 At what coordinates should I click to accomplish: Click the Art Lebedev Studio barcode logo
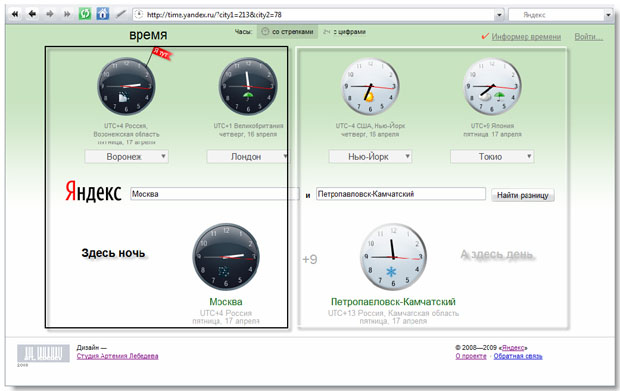[x=43, y=353]
